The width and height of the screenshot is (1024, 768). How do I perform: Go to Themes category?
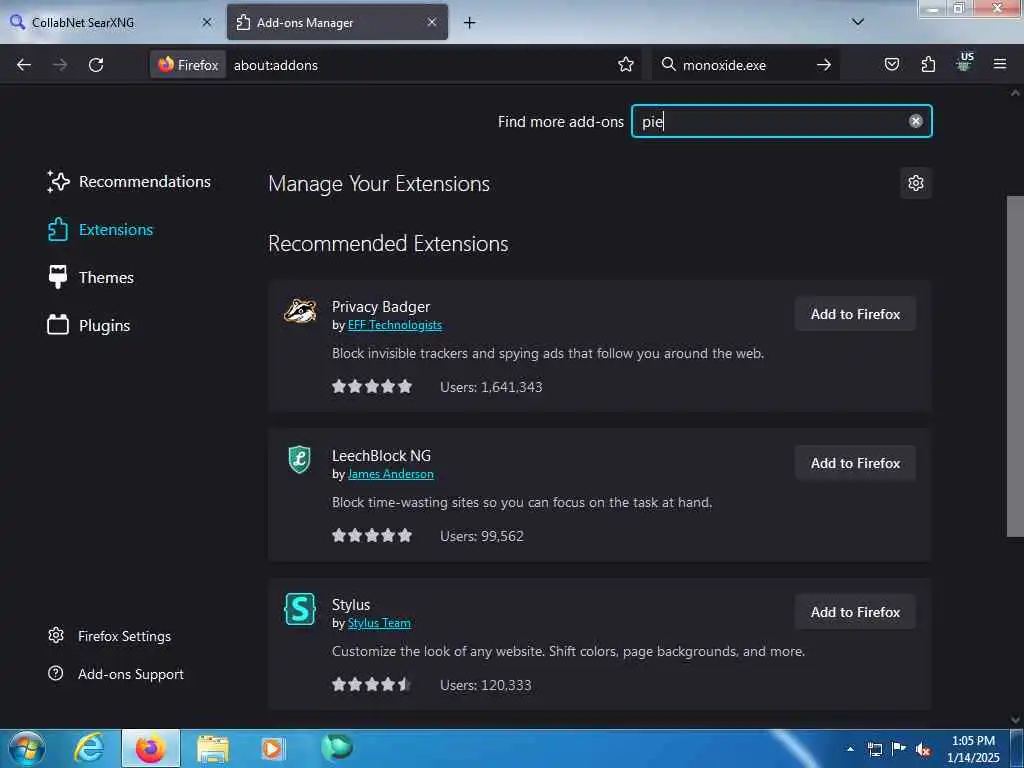[90, 278]
